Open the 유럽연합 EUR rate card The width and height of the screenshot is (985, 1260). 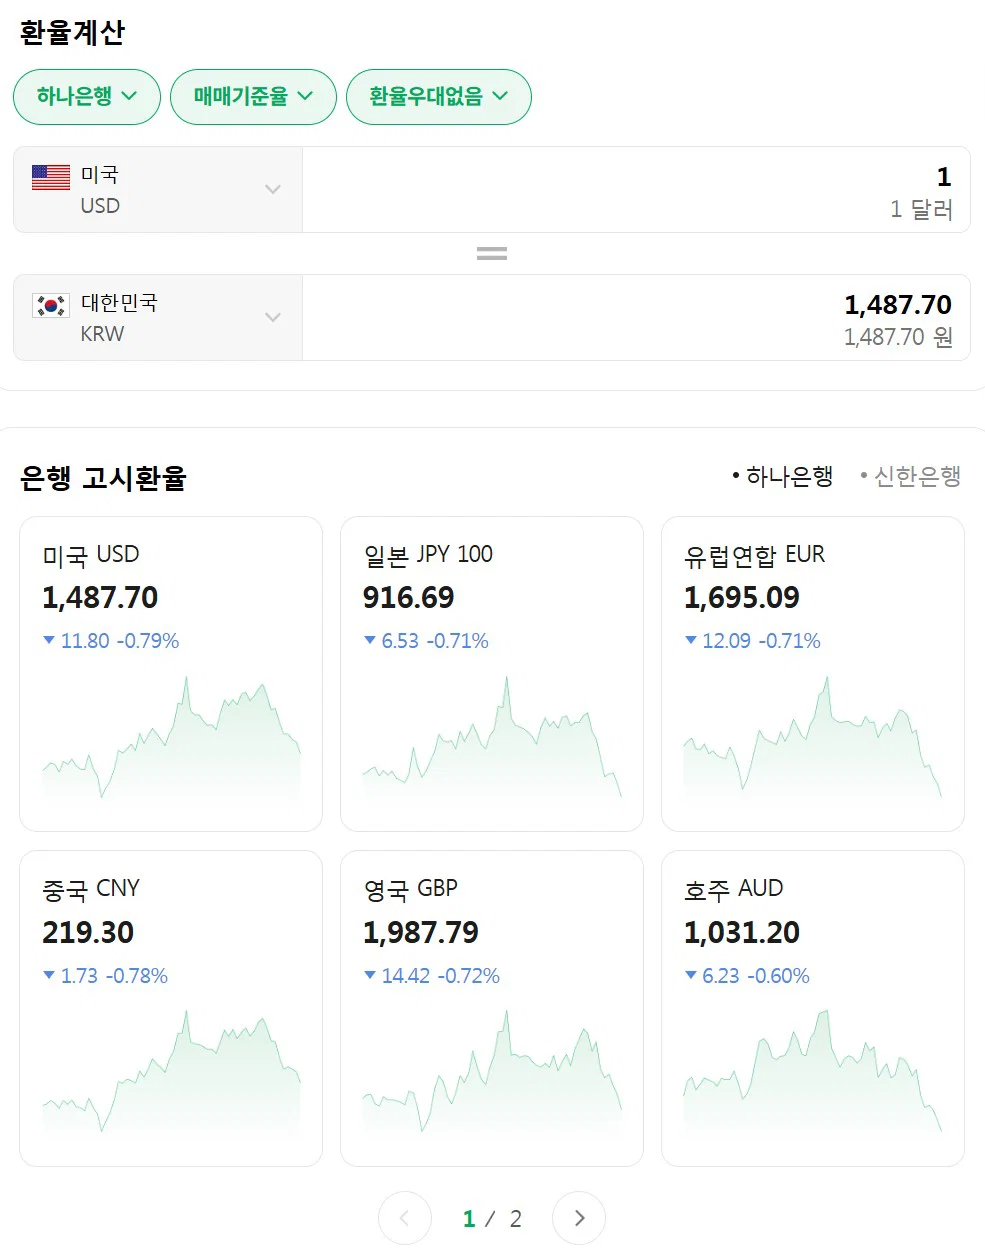click(x=813, y=674)
